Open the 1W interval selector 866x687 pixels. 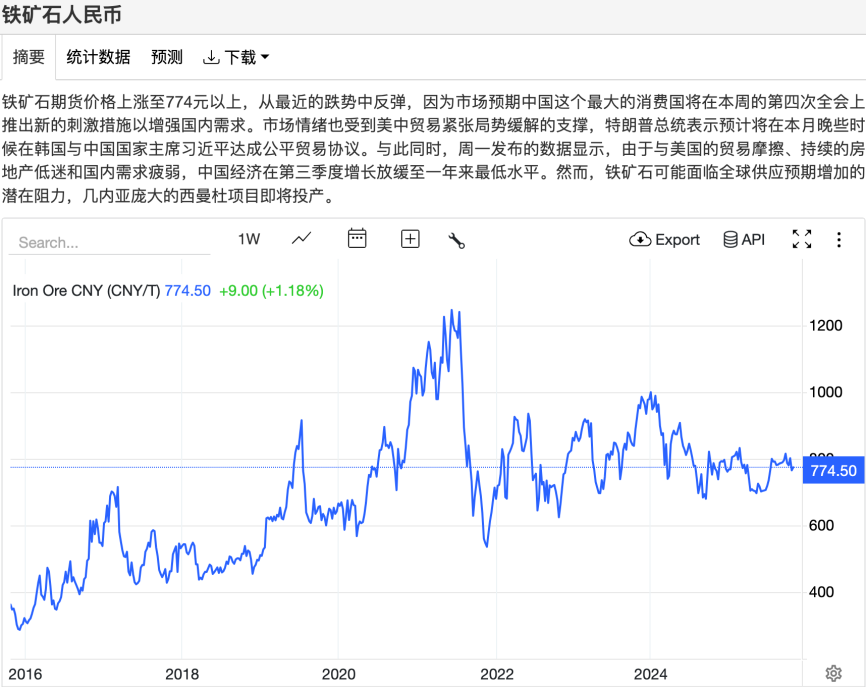click(249, 239)
